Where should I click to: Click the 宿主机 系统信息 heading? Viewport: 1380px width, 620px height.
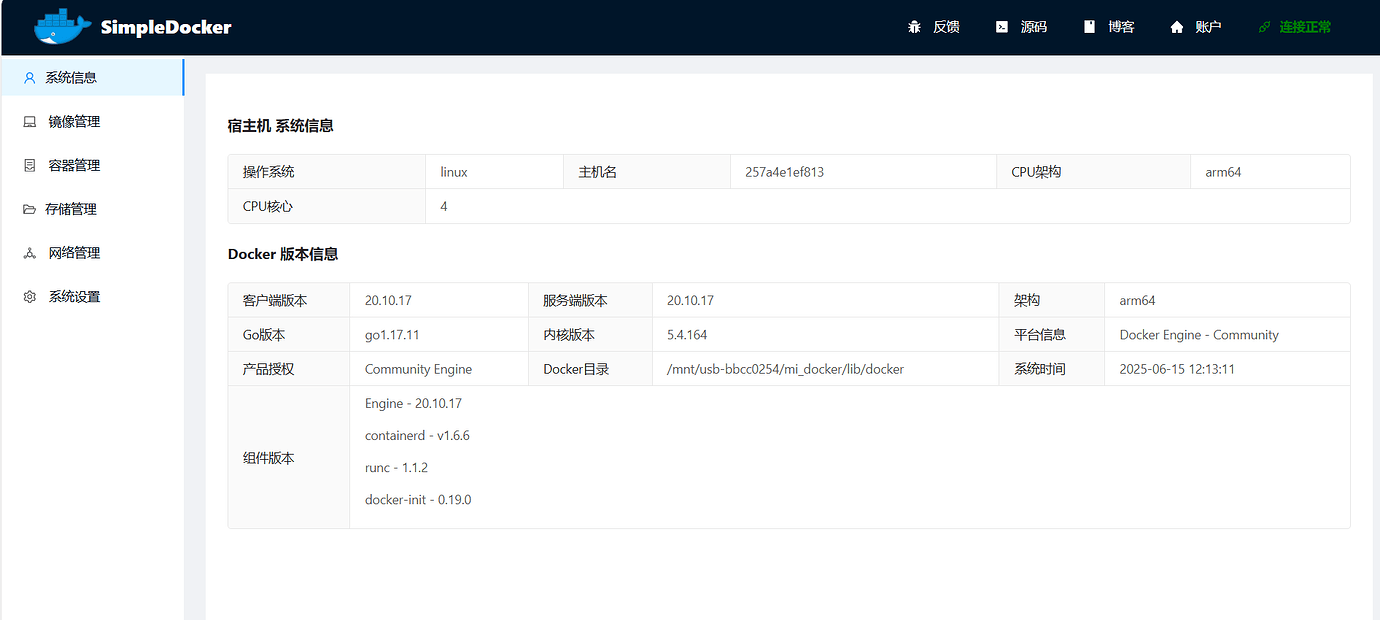point(281,126)
